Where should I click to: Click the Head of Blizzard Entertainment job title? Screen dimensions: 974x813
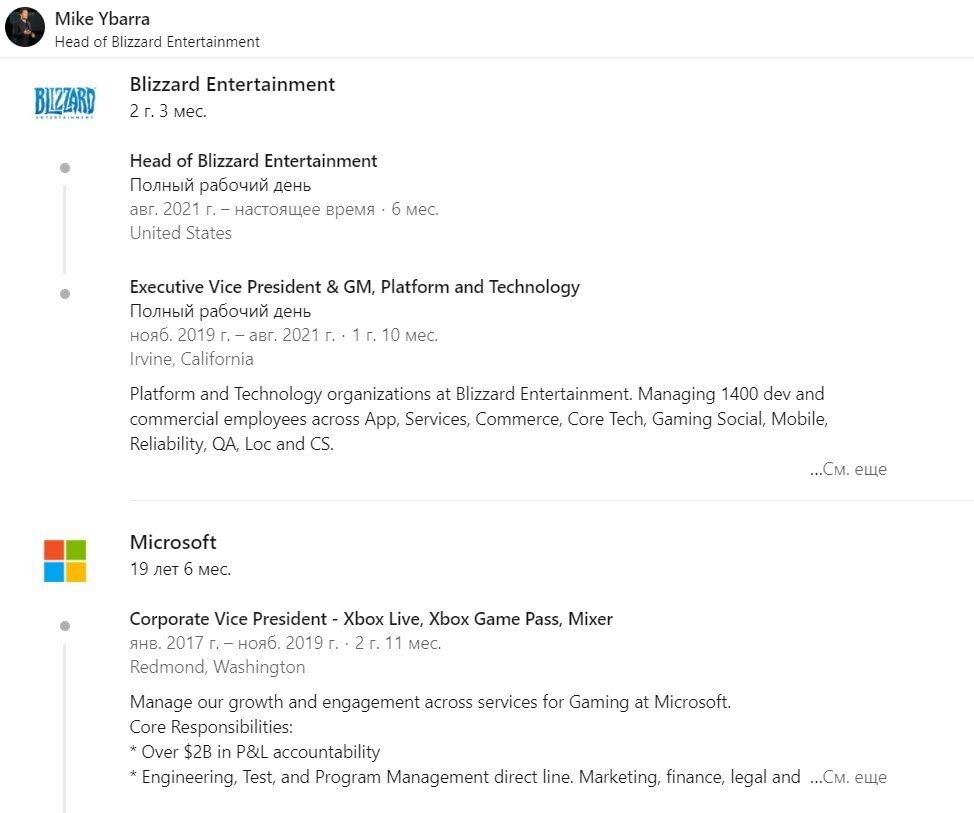(x=253, y=161)
